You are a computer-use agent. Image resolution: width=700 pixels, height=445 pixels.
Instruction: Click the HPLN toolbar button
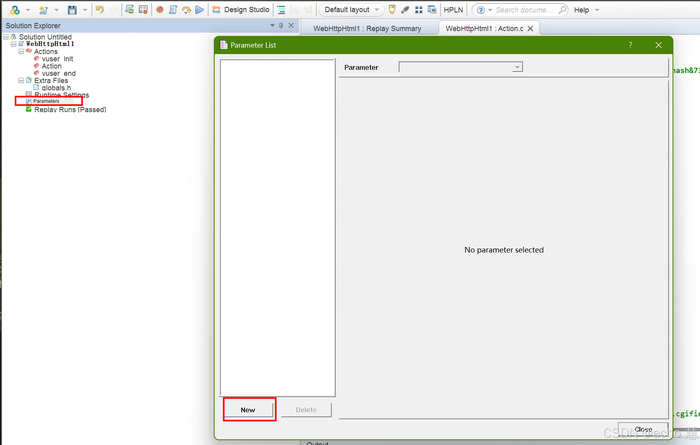click(453, 9)
